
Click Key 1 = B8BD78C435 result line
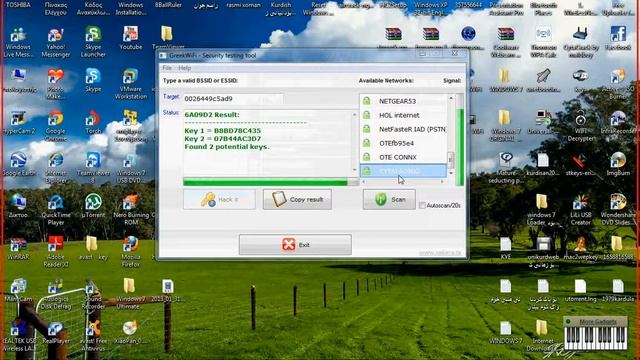222,131
